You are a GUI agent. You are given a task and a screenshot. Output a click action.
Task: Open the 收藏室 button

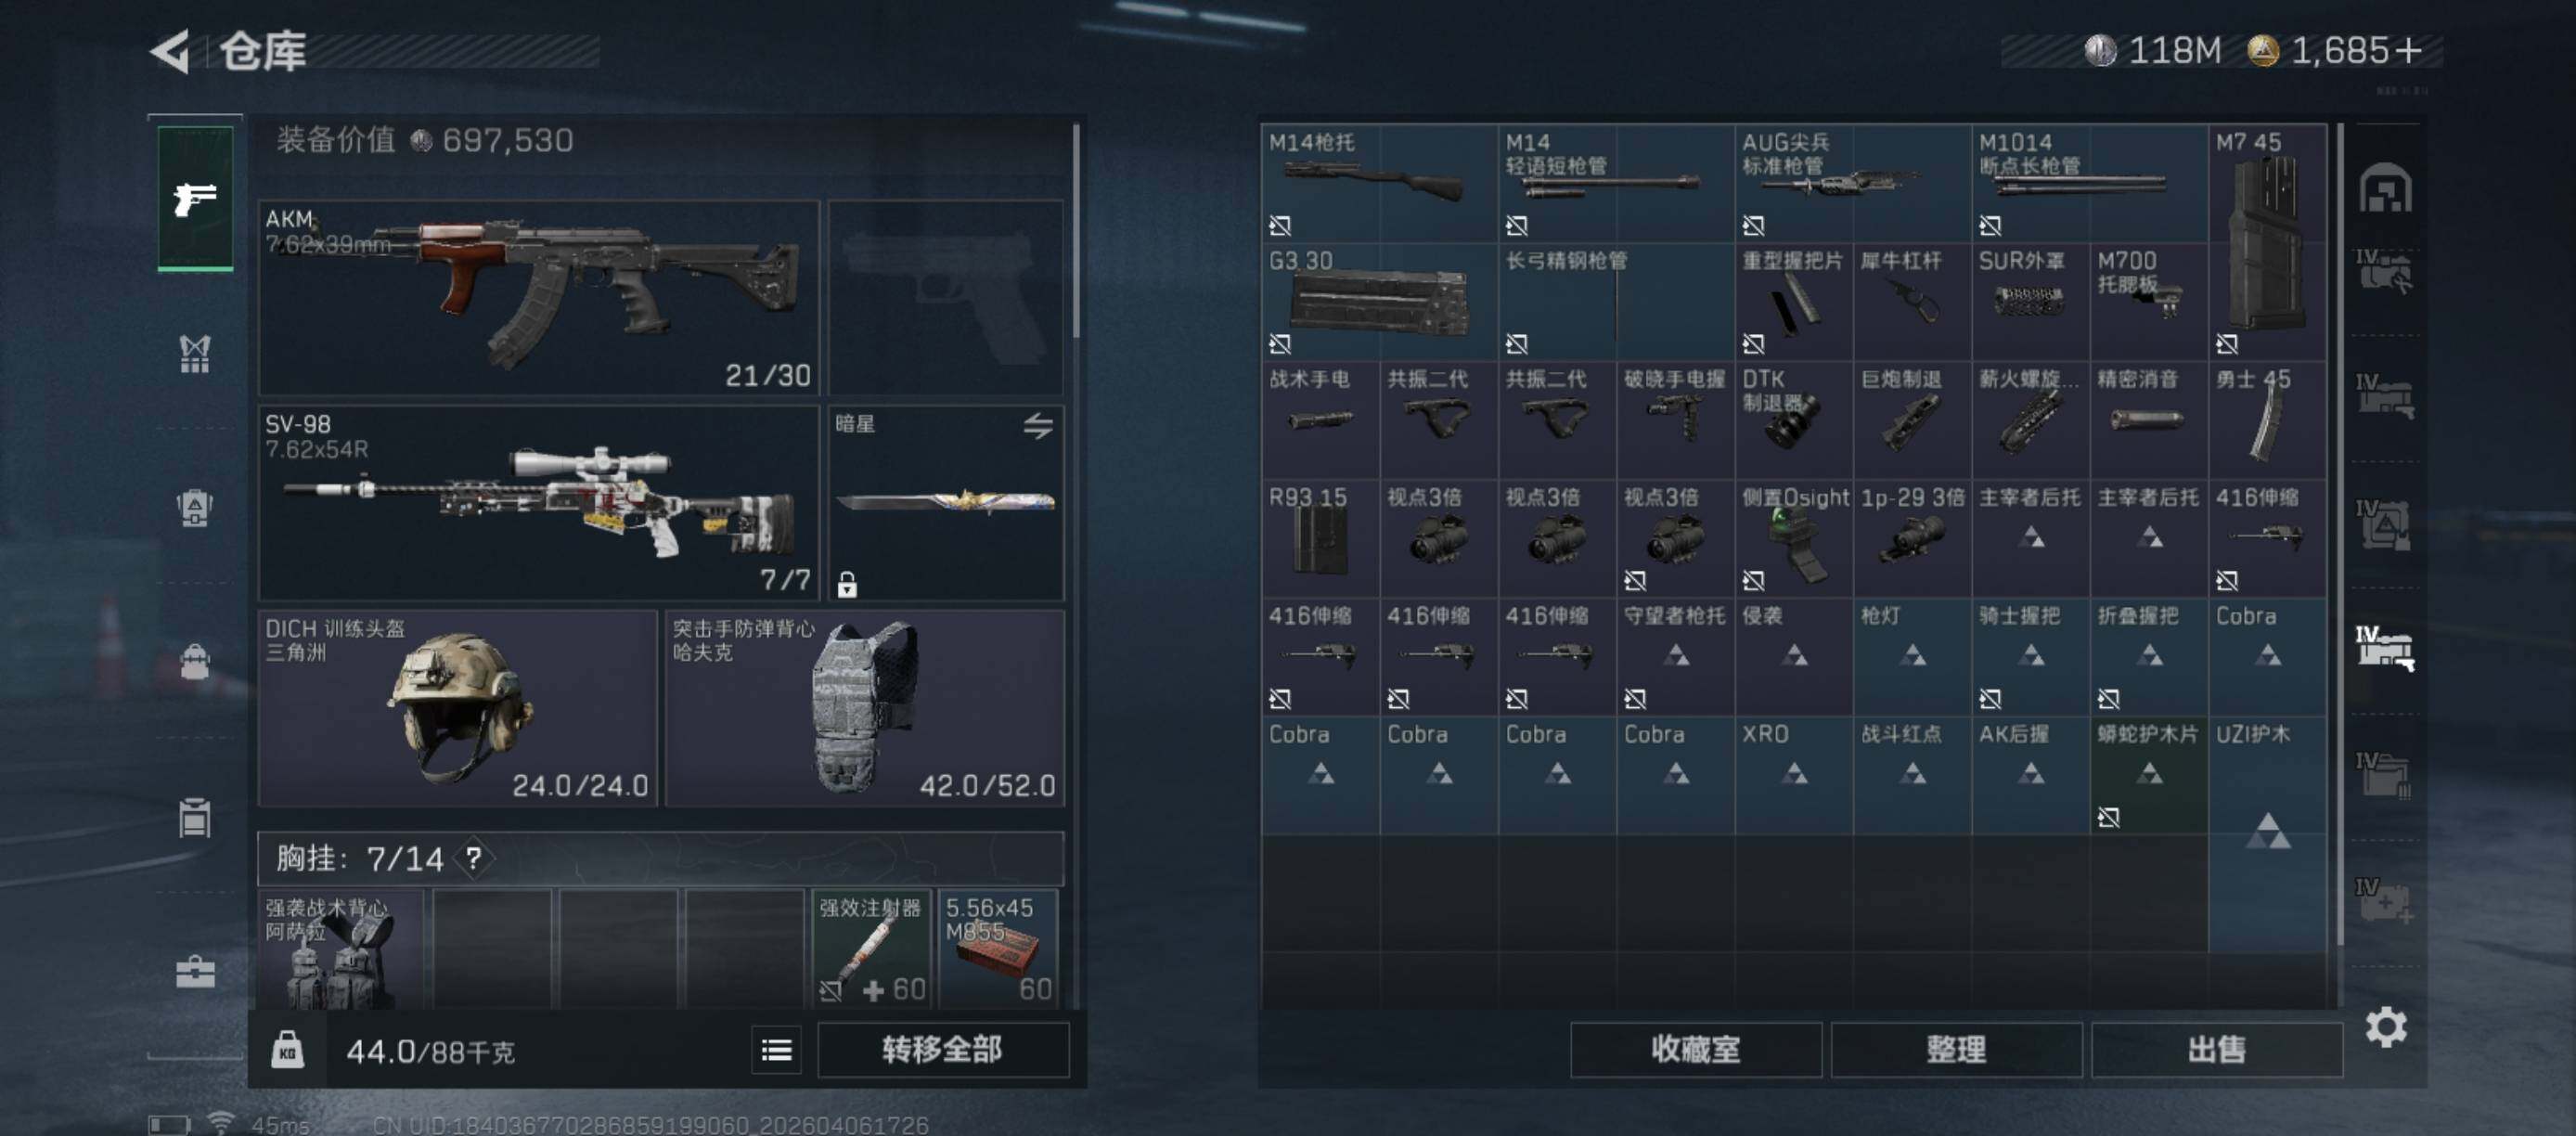coord(1696,1049)
